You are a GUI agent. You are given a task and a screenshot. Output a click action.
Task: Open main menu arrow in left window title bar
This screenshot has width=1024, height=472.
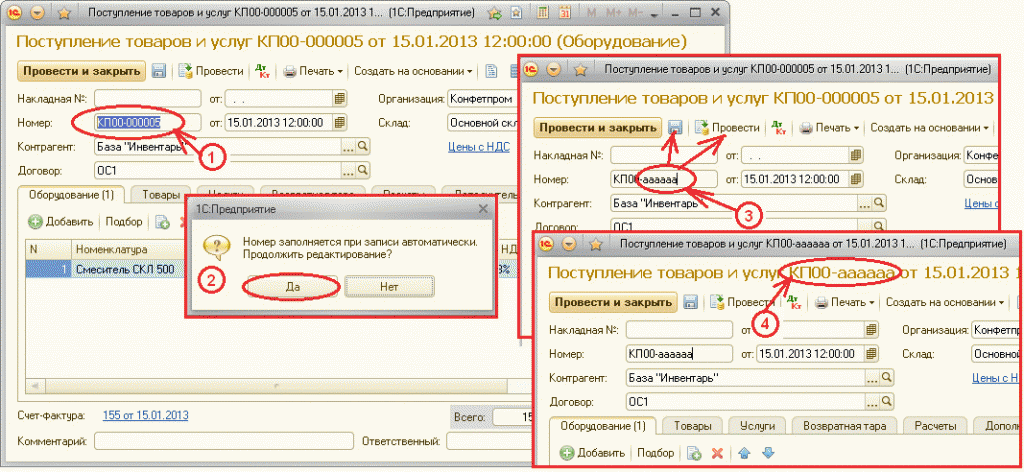pos(37,12)
